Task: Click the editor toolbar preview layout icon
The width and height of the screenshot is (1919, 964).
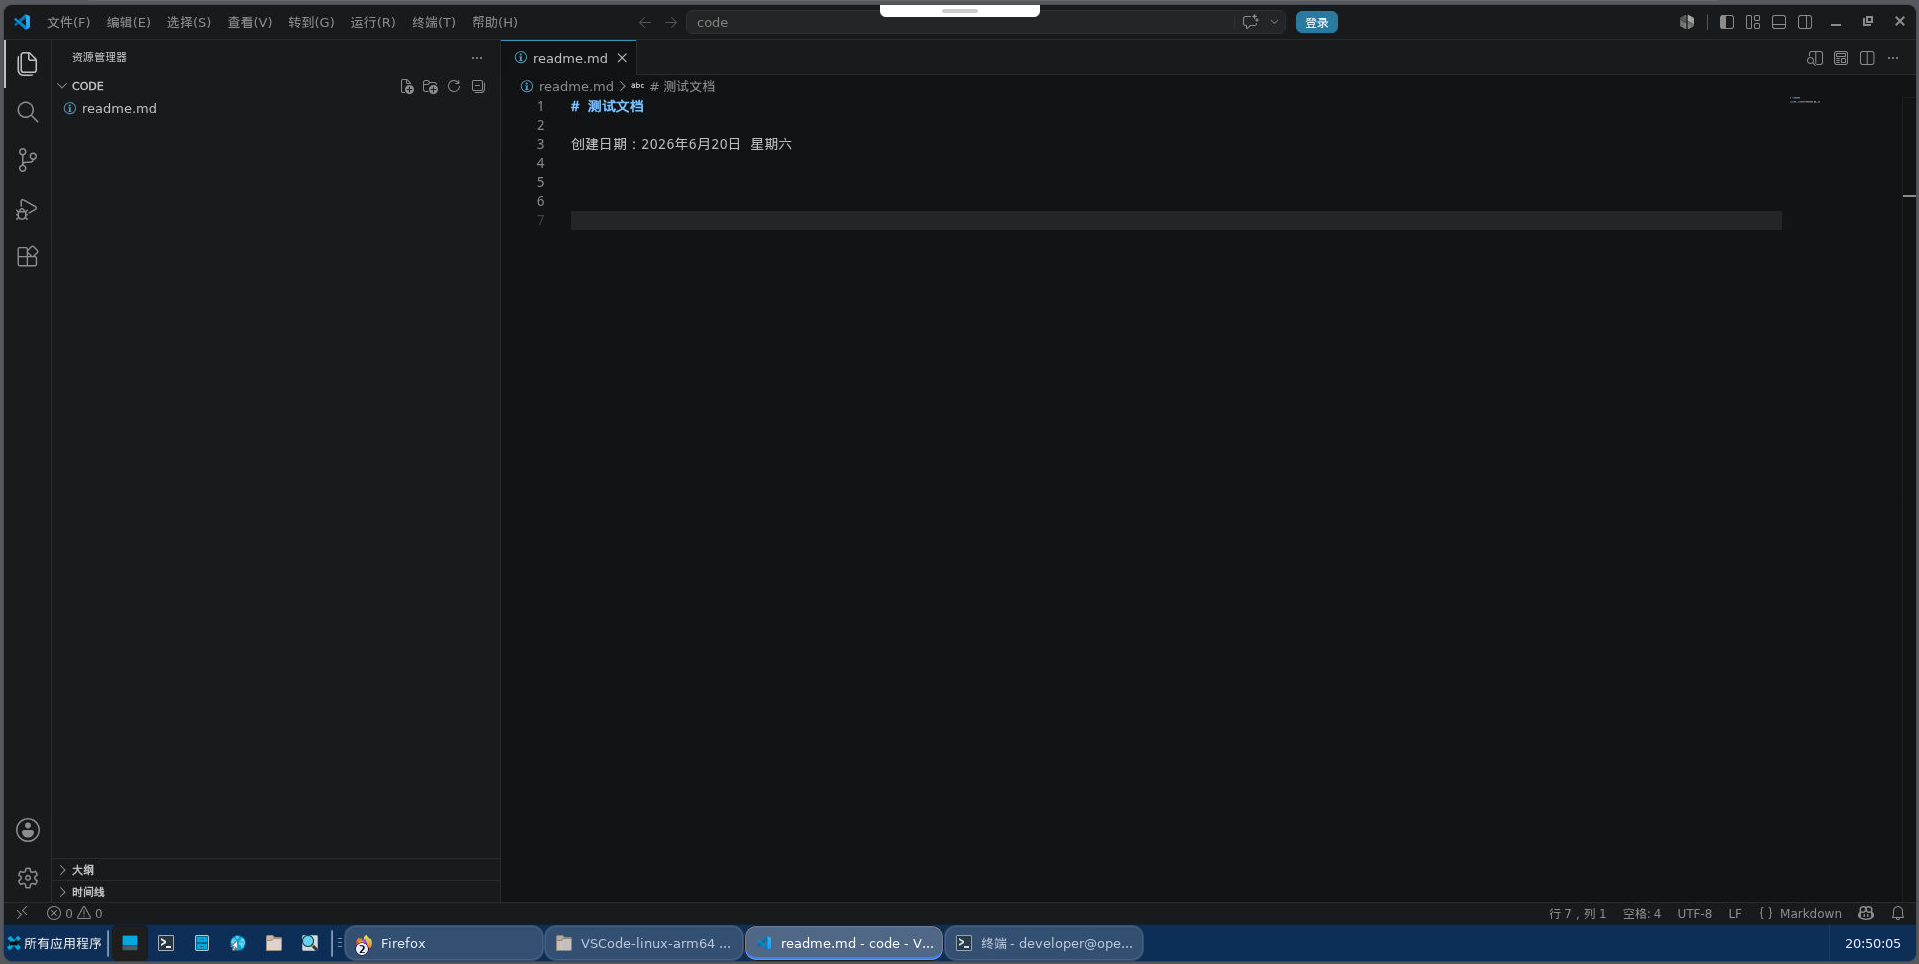Action: [x=1841, y=58]
